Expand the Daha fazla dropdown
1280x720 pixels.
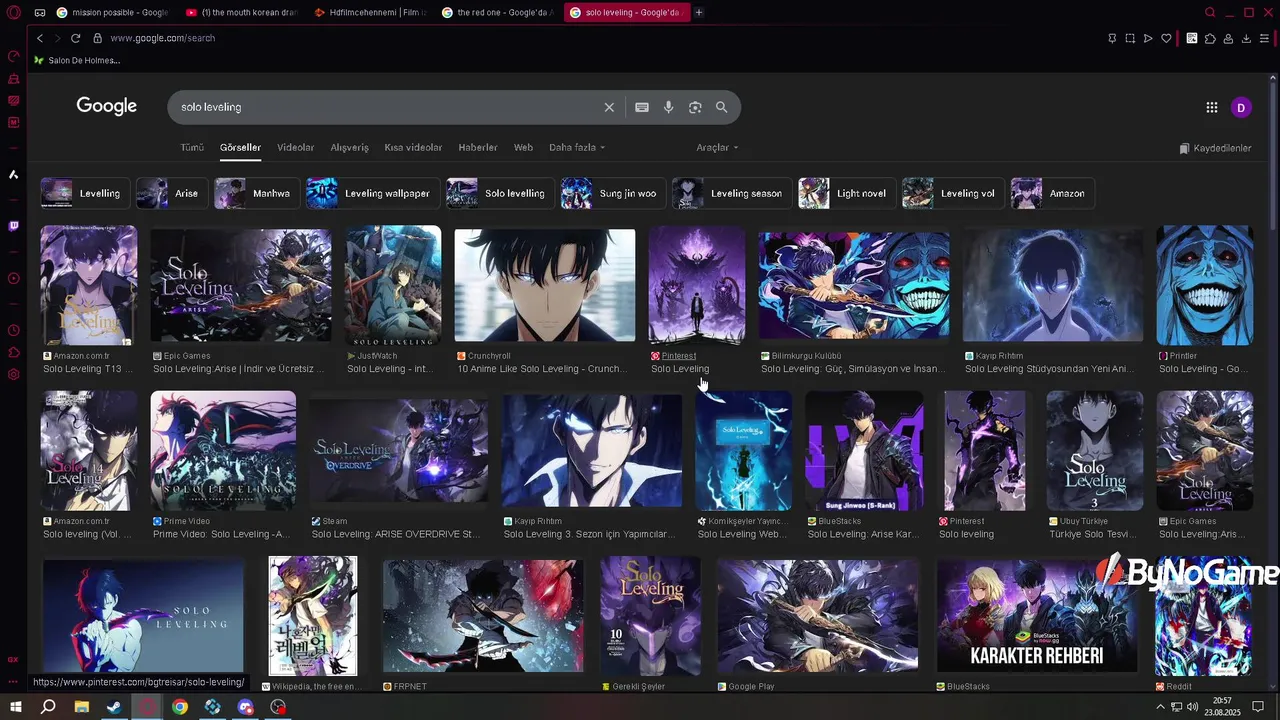click(577, 147)
